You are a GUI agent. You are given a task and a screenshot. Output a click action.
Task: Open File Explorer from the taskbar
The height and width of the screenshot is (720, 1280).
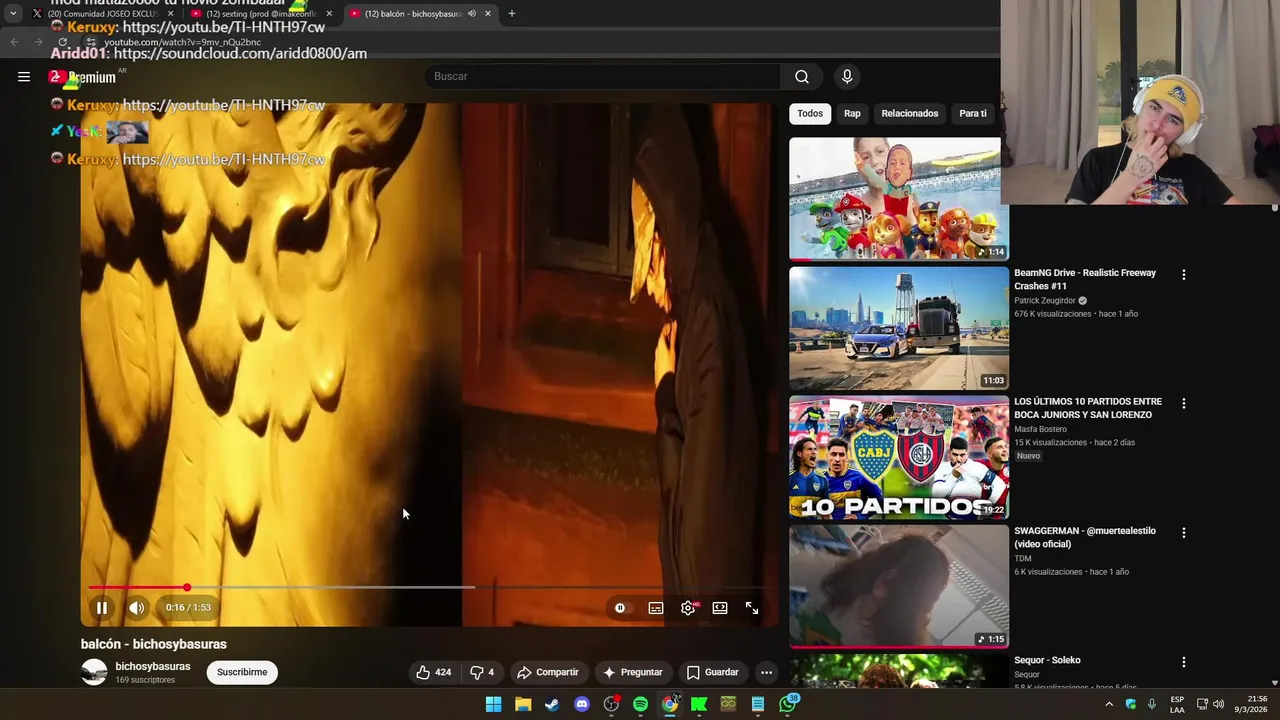[x=523, y=704]
